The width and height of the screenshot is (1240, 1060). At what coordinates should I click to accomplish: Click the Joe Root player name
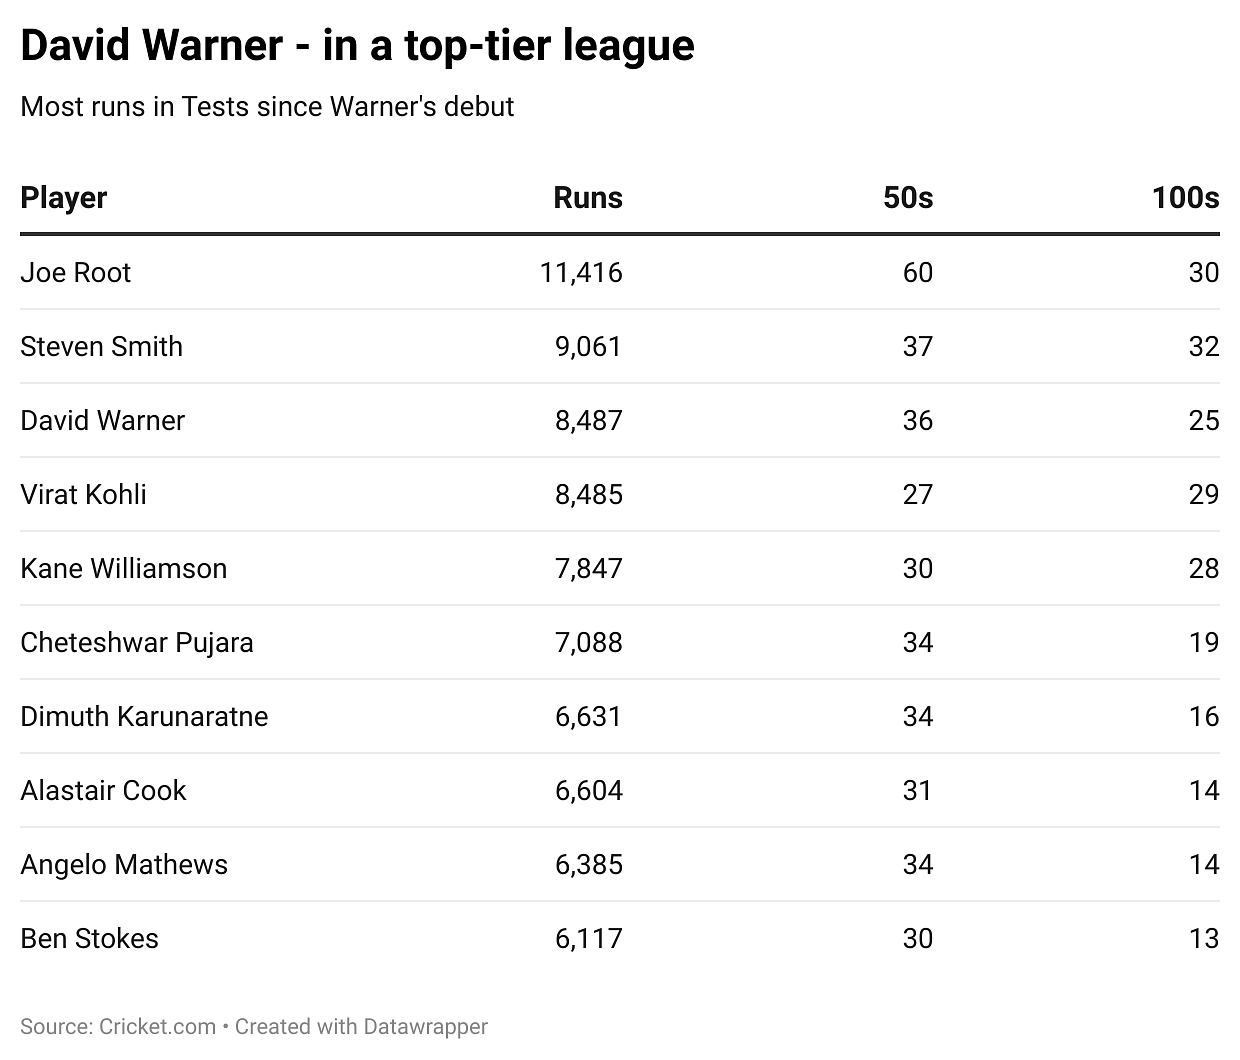pos(76,272)
